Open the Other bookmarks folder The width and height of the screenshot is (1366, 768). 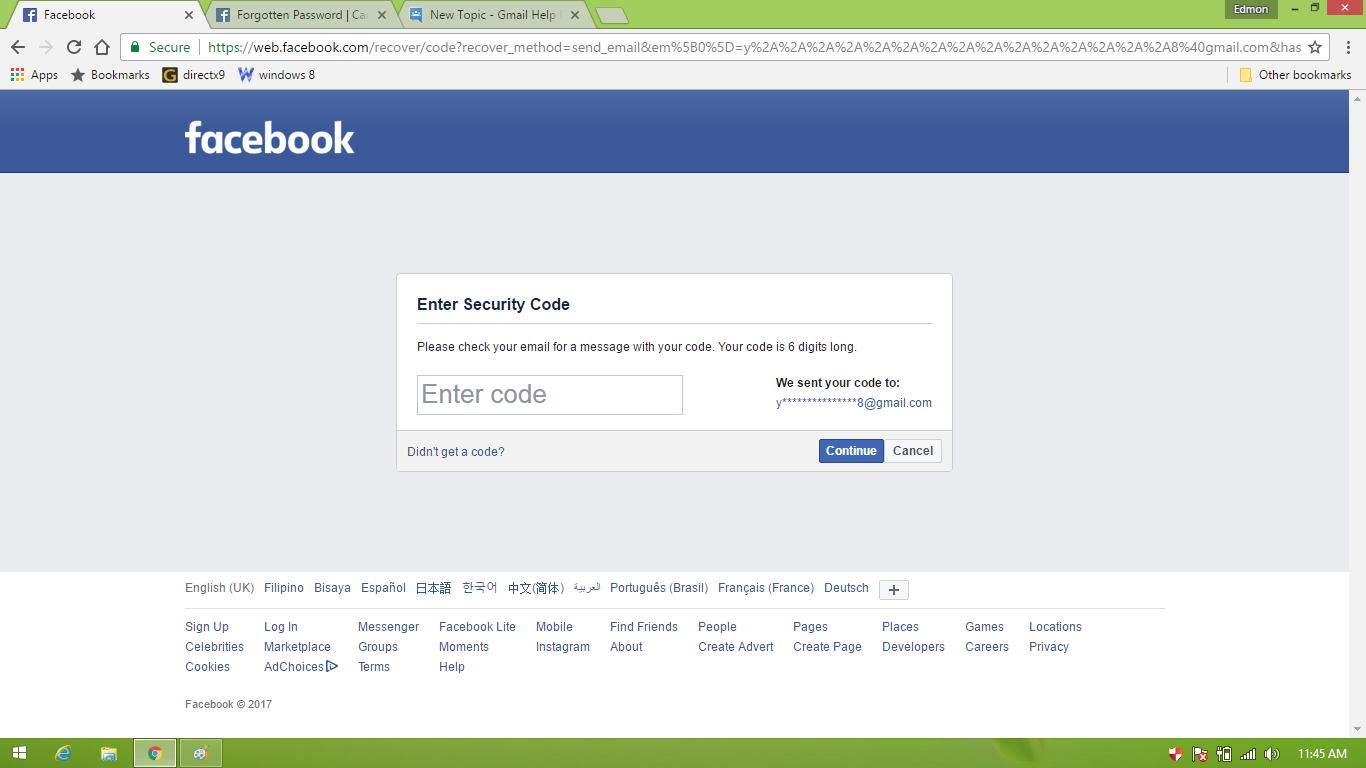click(1295, 75)
